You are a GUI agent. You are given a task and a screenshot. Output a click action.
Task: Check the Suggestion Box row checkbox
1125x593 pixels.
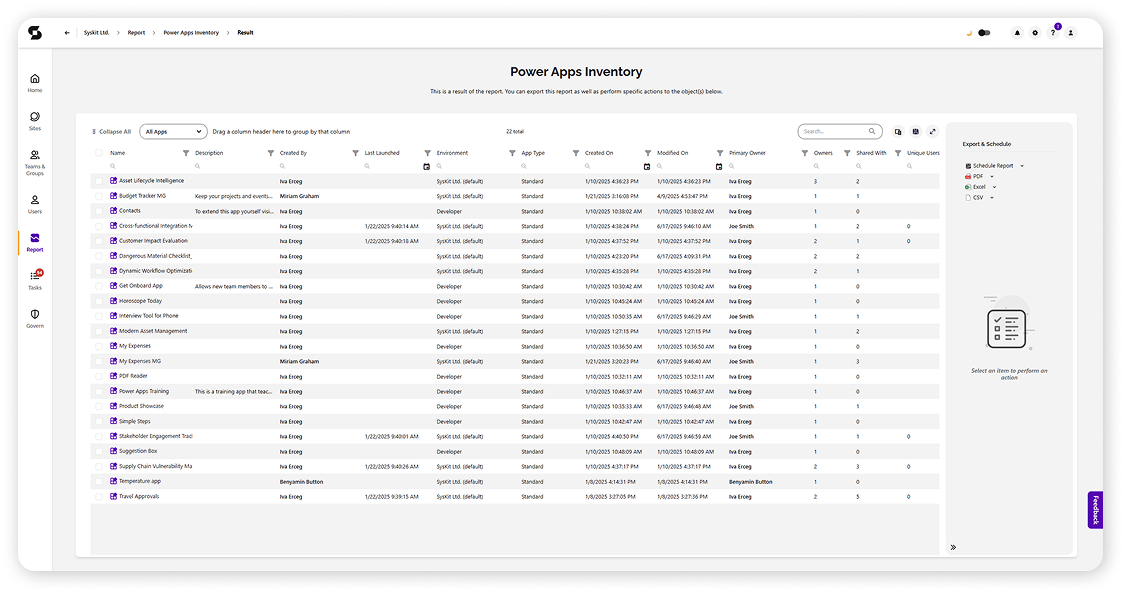pos(99,452)
